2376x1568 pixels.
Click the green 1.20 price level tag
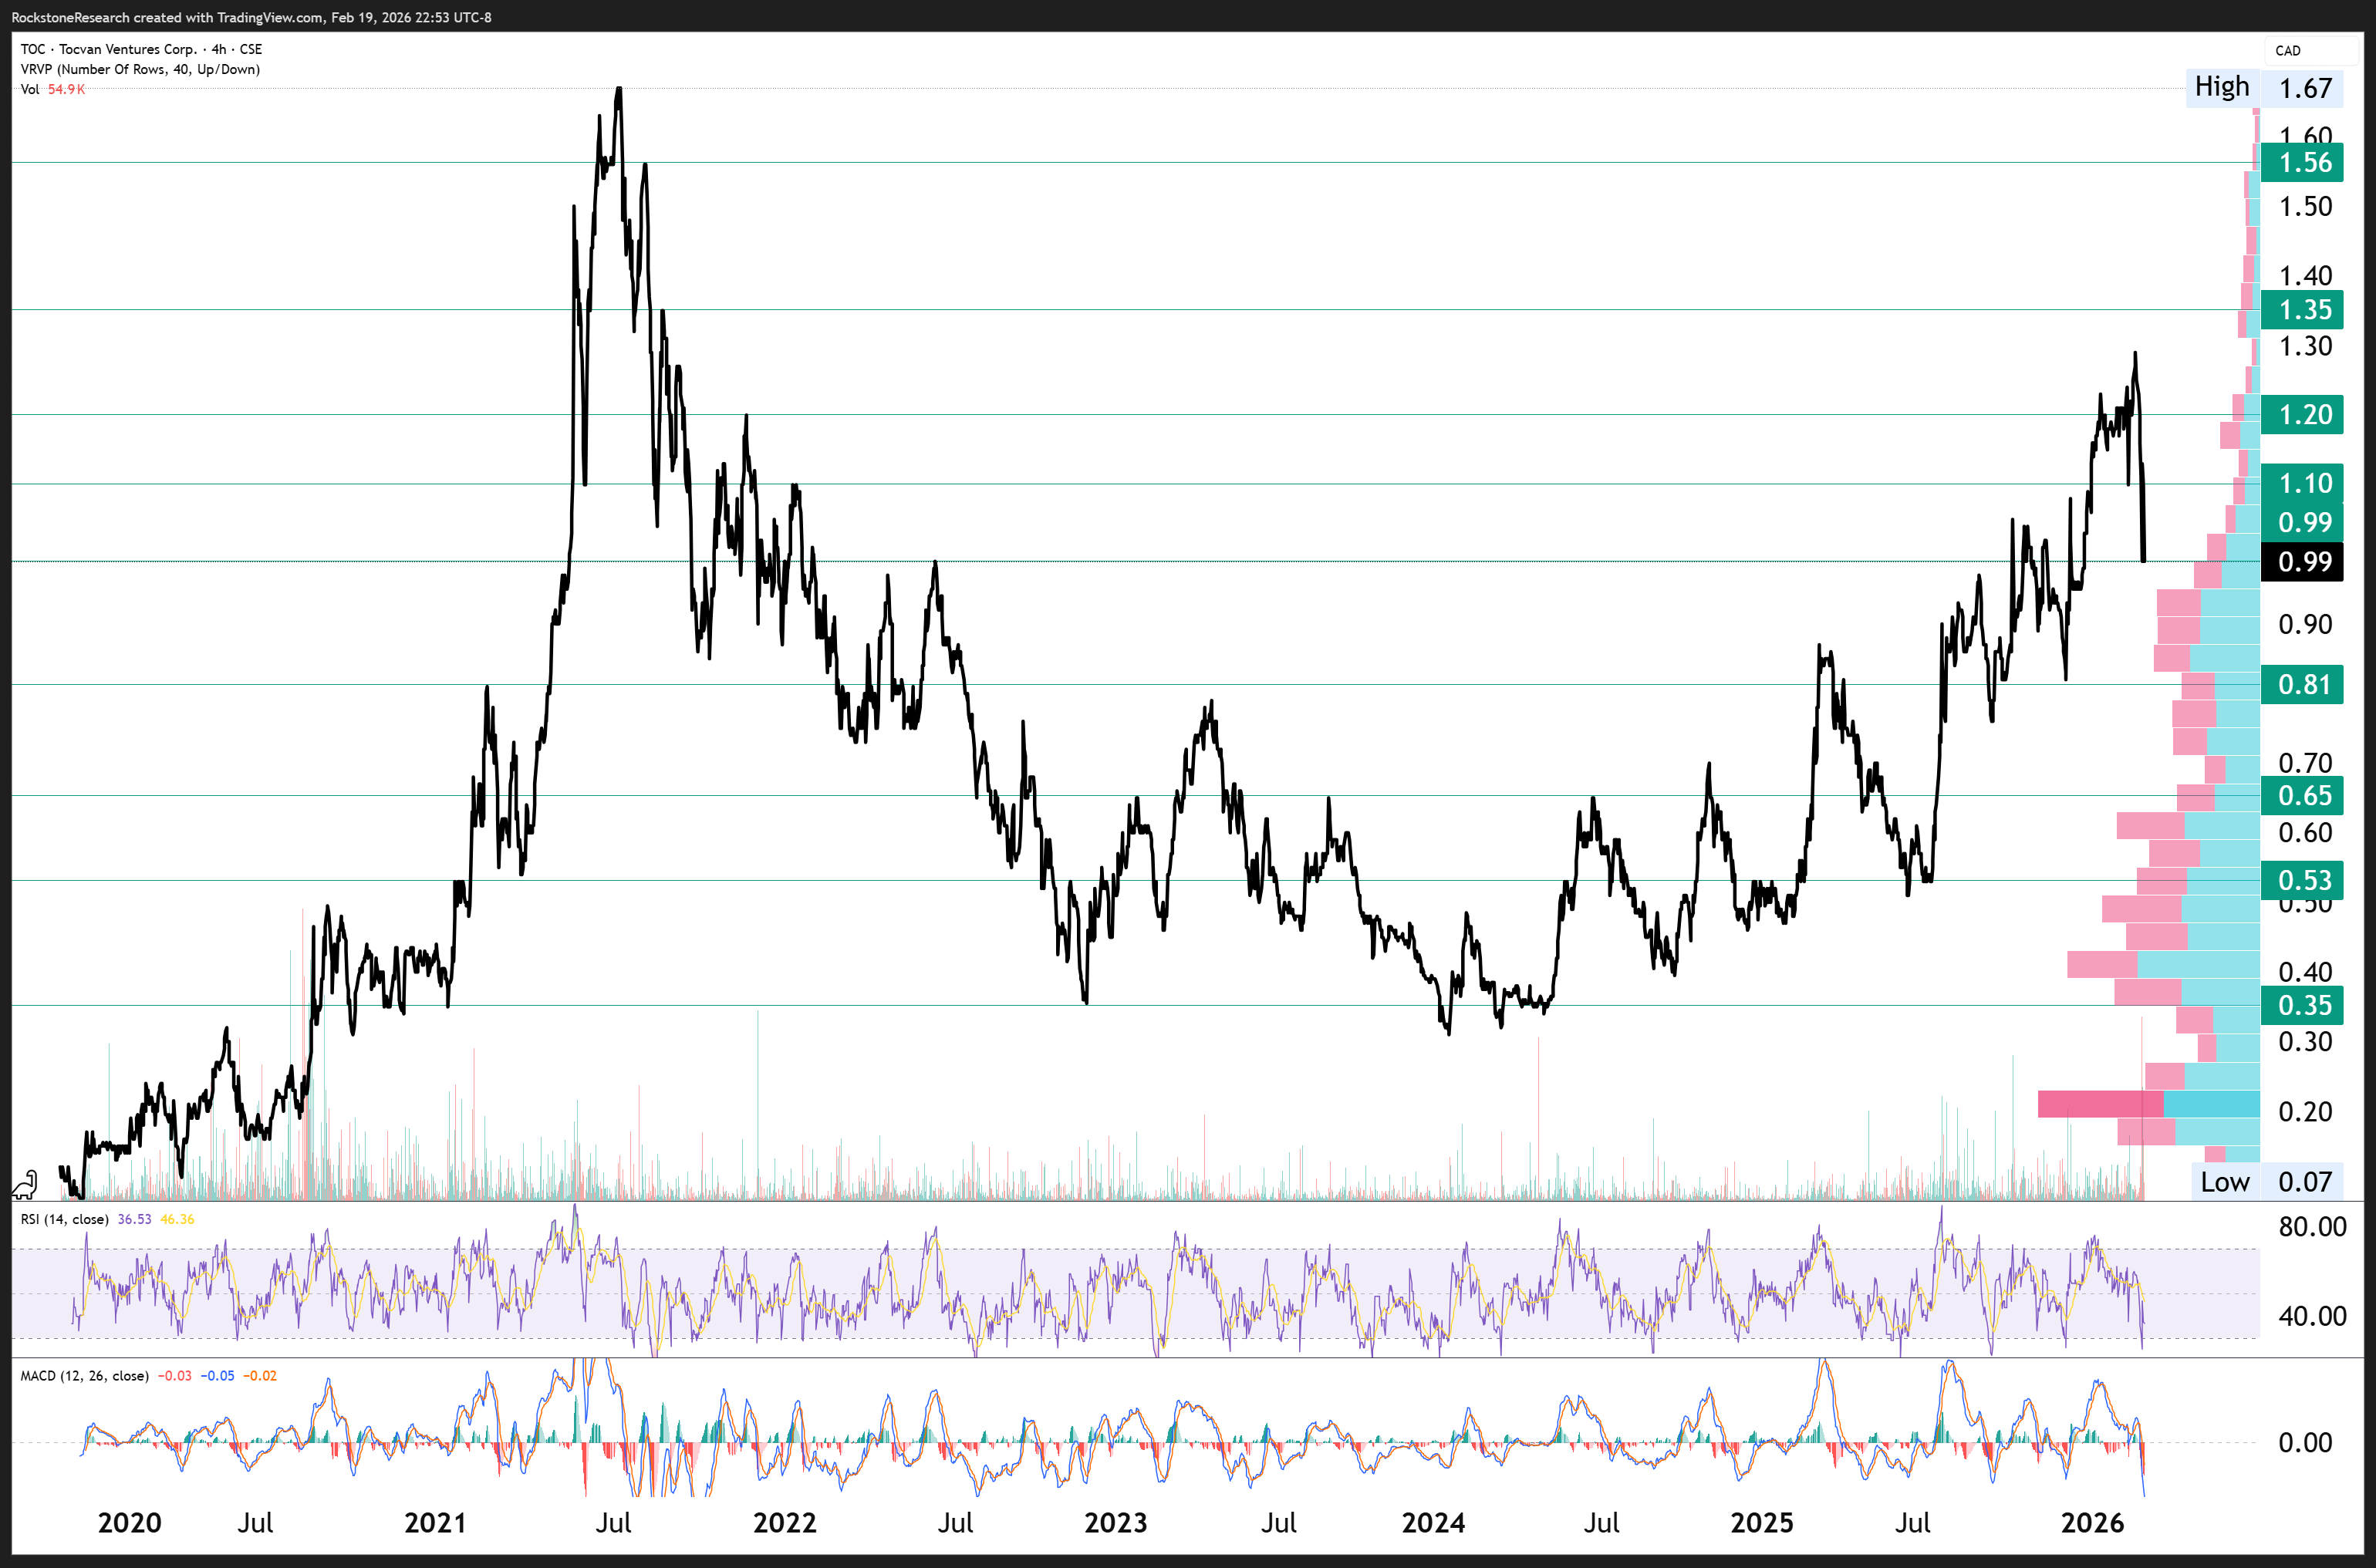[x=2302, y=414]
